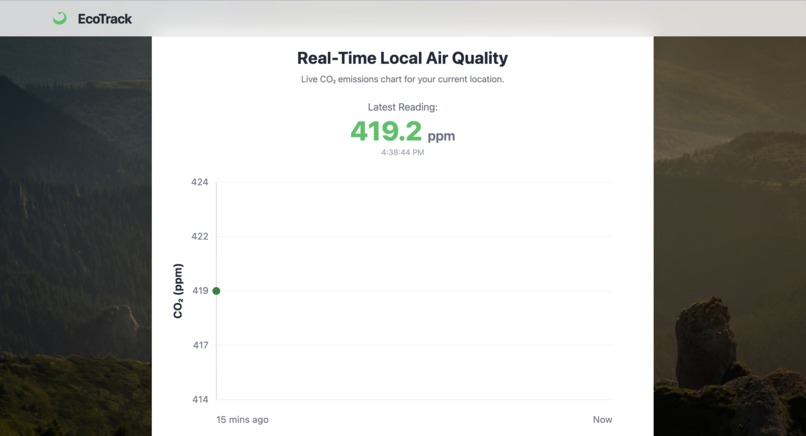Screen dimensions: 806x436
Task: Select the green data point on chart
Action: pyautogui.click(x=216, y=291)
